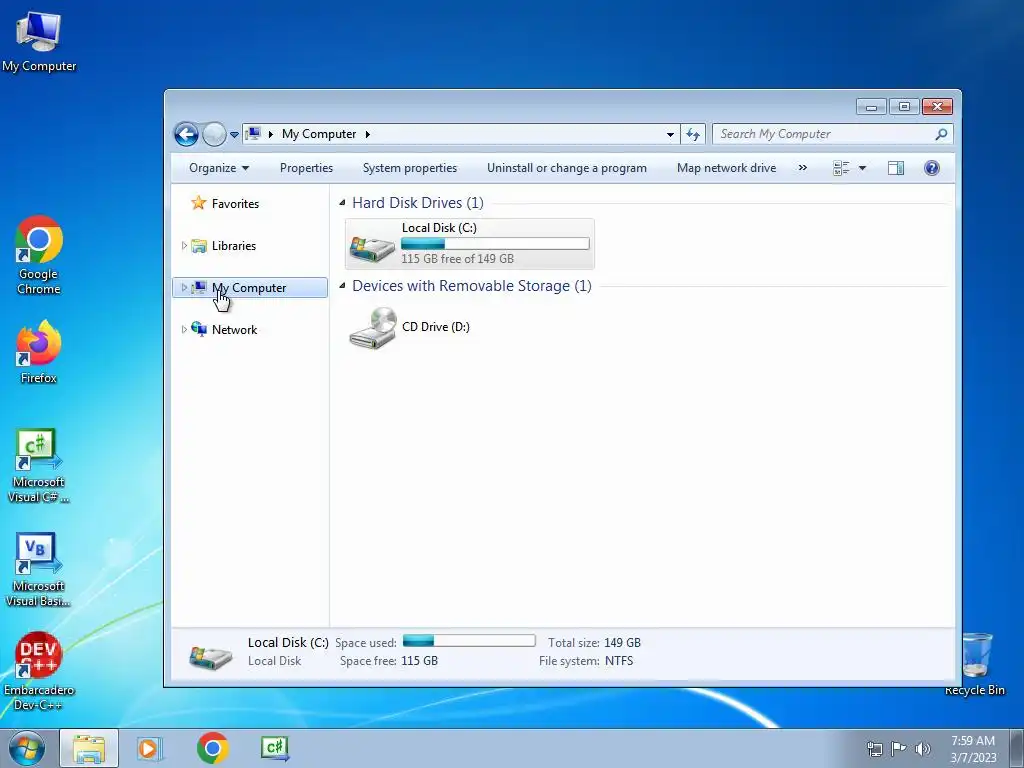
Task: Select the Recycle Bin desktop icon
Action: pyautogui.click(x=975, y=664)
